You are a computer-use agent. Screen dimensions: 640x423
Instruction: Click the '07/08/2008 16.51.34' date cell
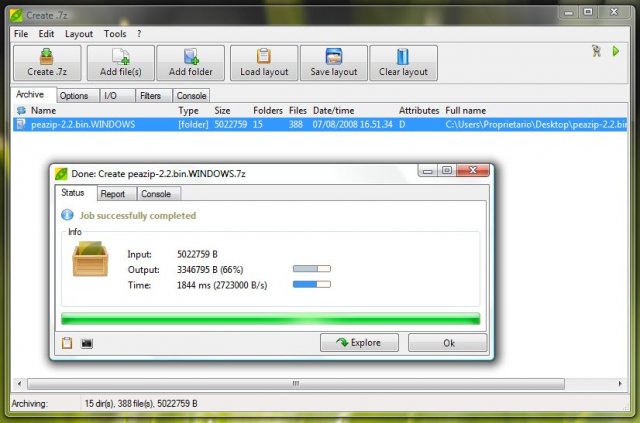tap(352, 125)
